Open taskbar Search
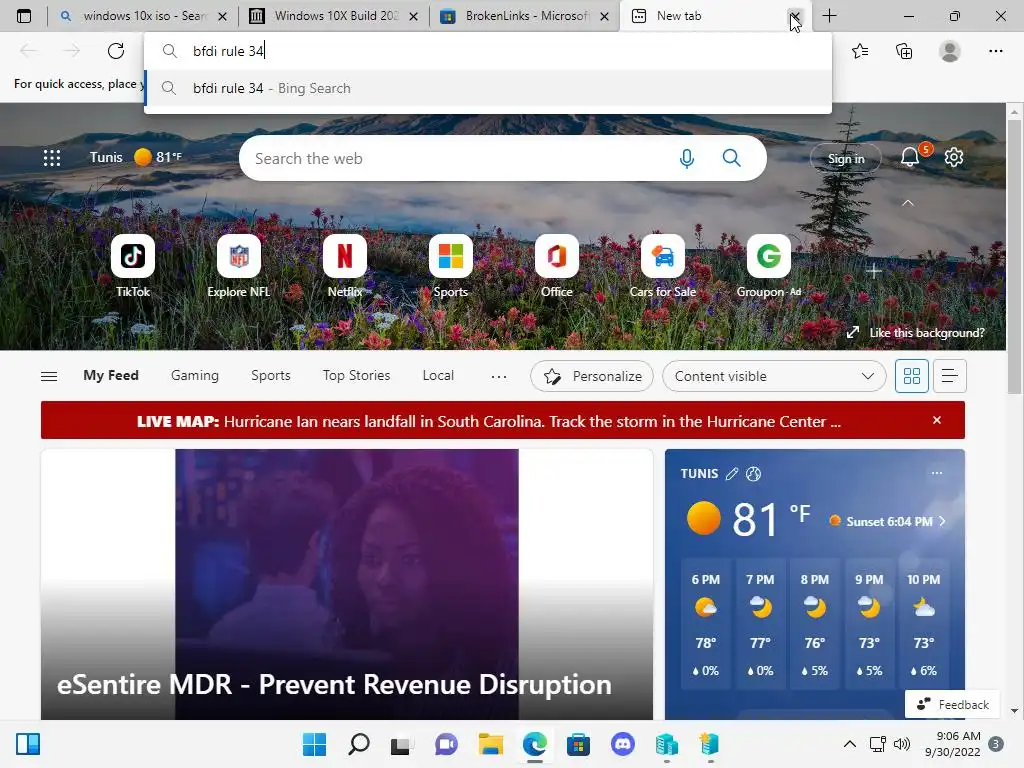 coord(359,744)
